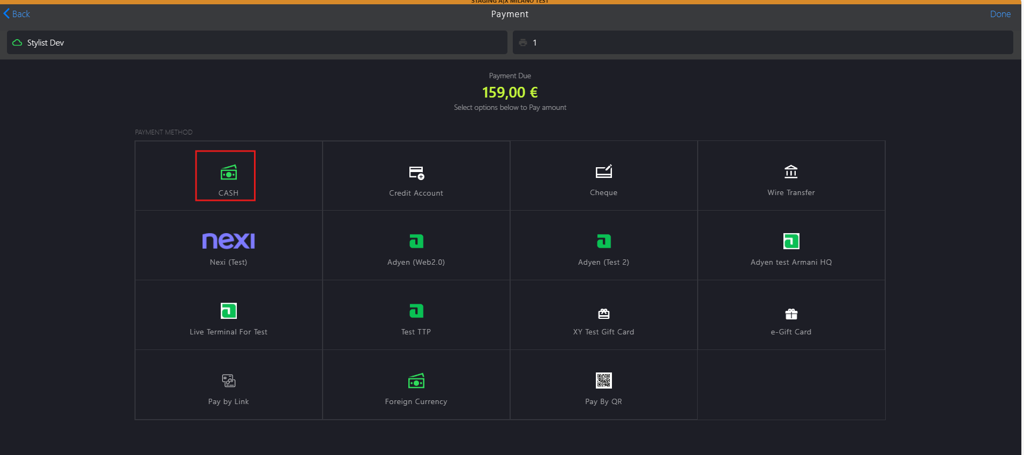
Task: Click the Adyen test Armani HQ label
Action: 791,262
